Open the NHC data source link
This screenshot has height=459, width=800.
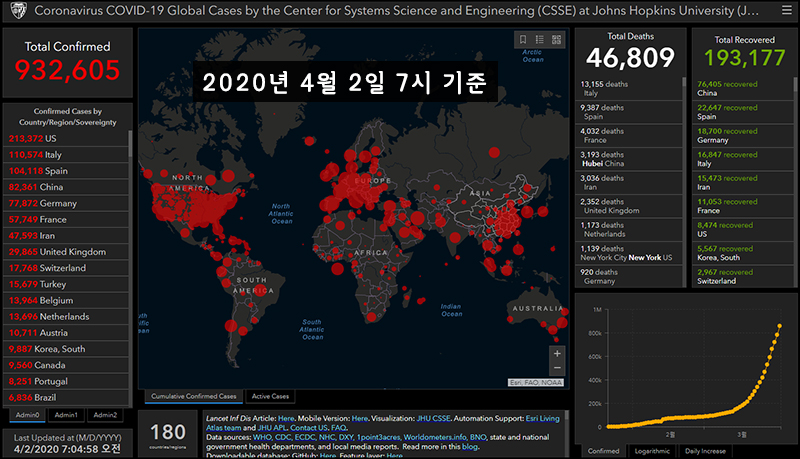(x=327, y=437)
